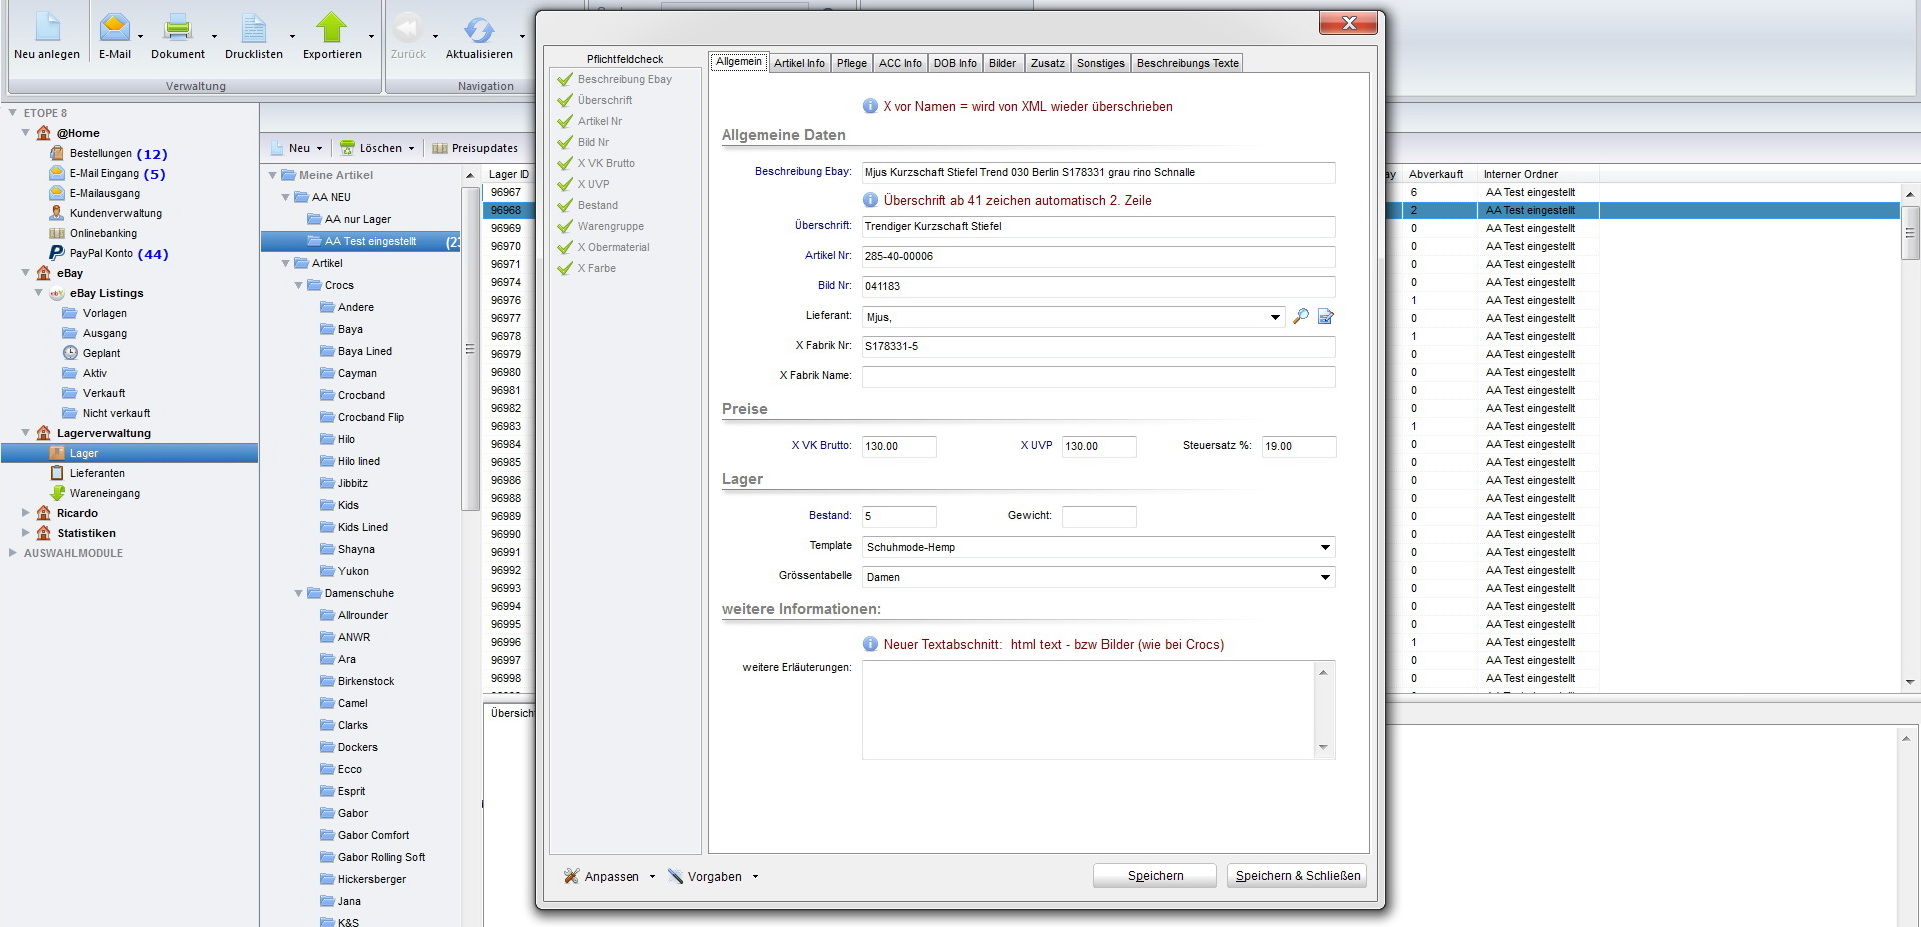Viewport: 1921px width, 927px height.
Task: Click the Dokument printer icon
Action: [177, 30]
